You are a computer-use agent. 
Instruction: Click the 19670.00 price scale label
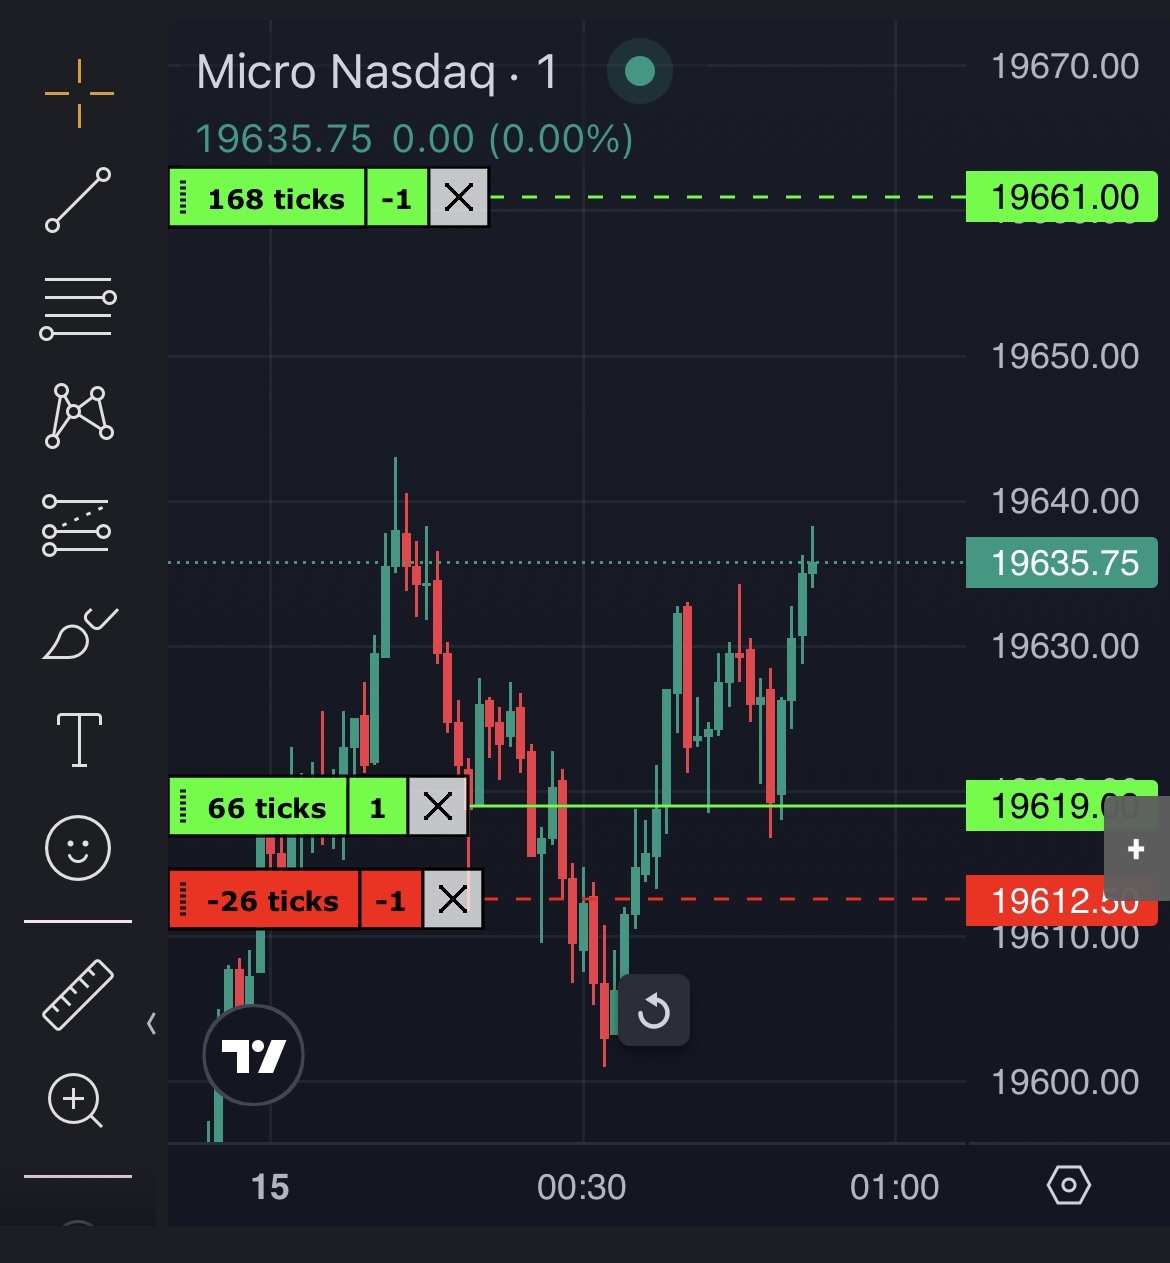point(1065,66)
